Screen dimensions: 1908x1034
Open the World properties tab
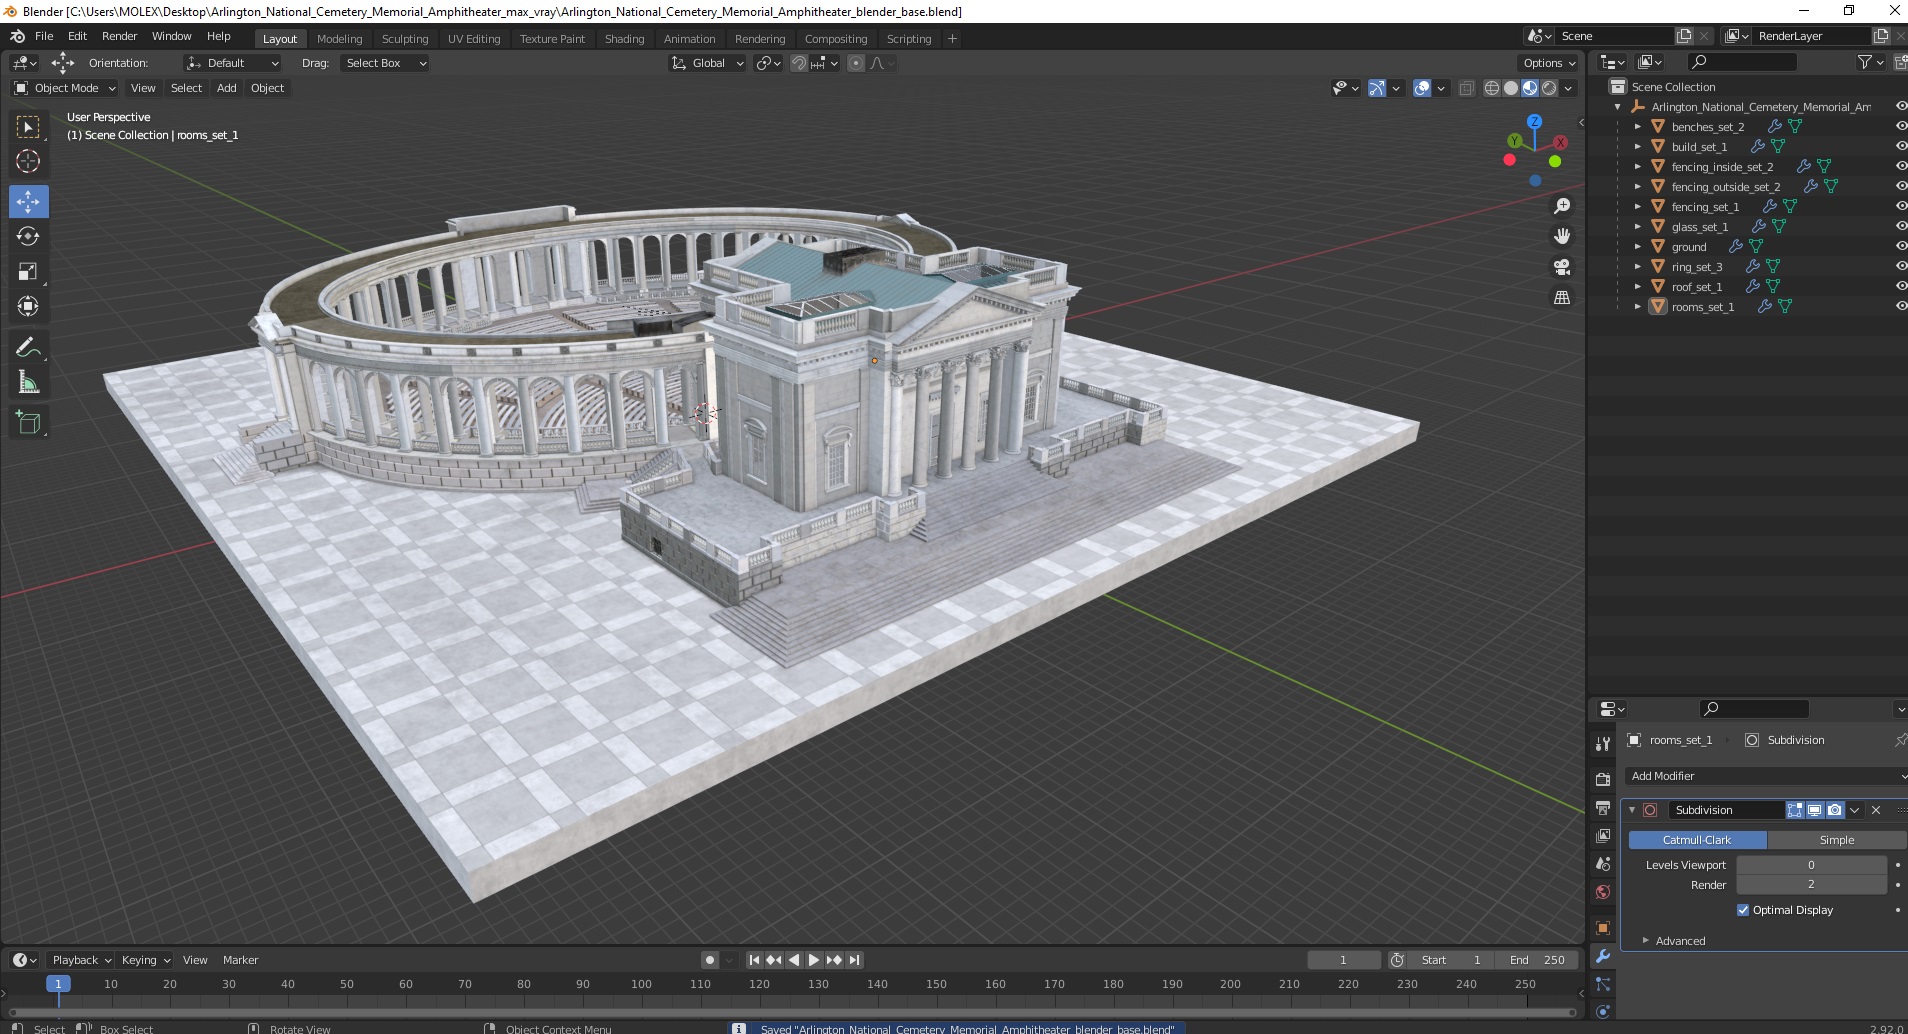[1603, 891]
